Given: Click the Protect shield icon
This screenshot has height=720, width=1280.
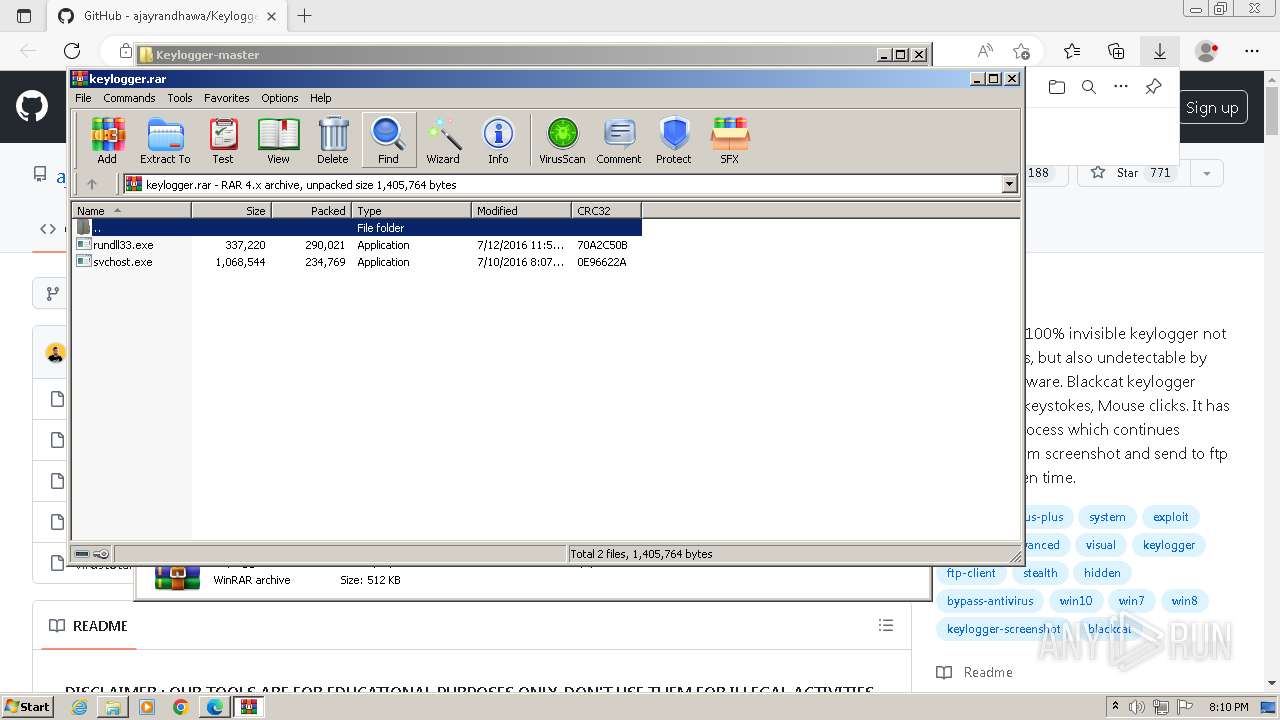Looking at the screenshot, I should [x=674, y=140].
